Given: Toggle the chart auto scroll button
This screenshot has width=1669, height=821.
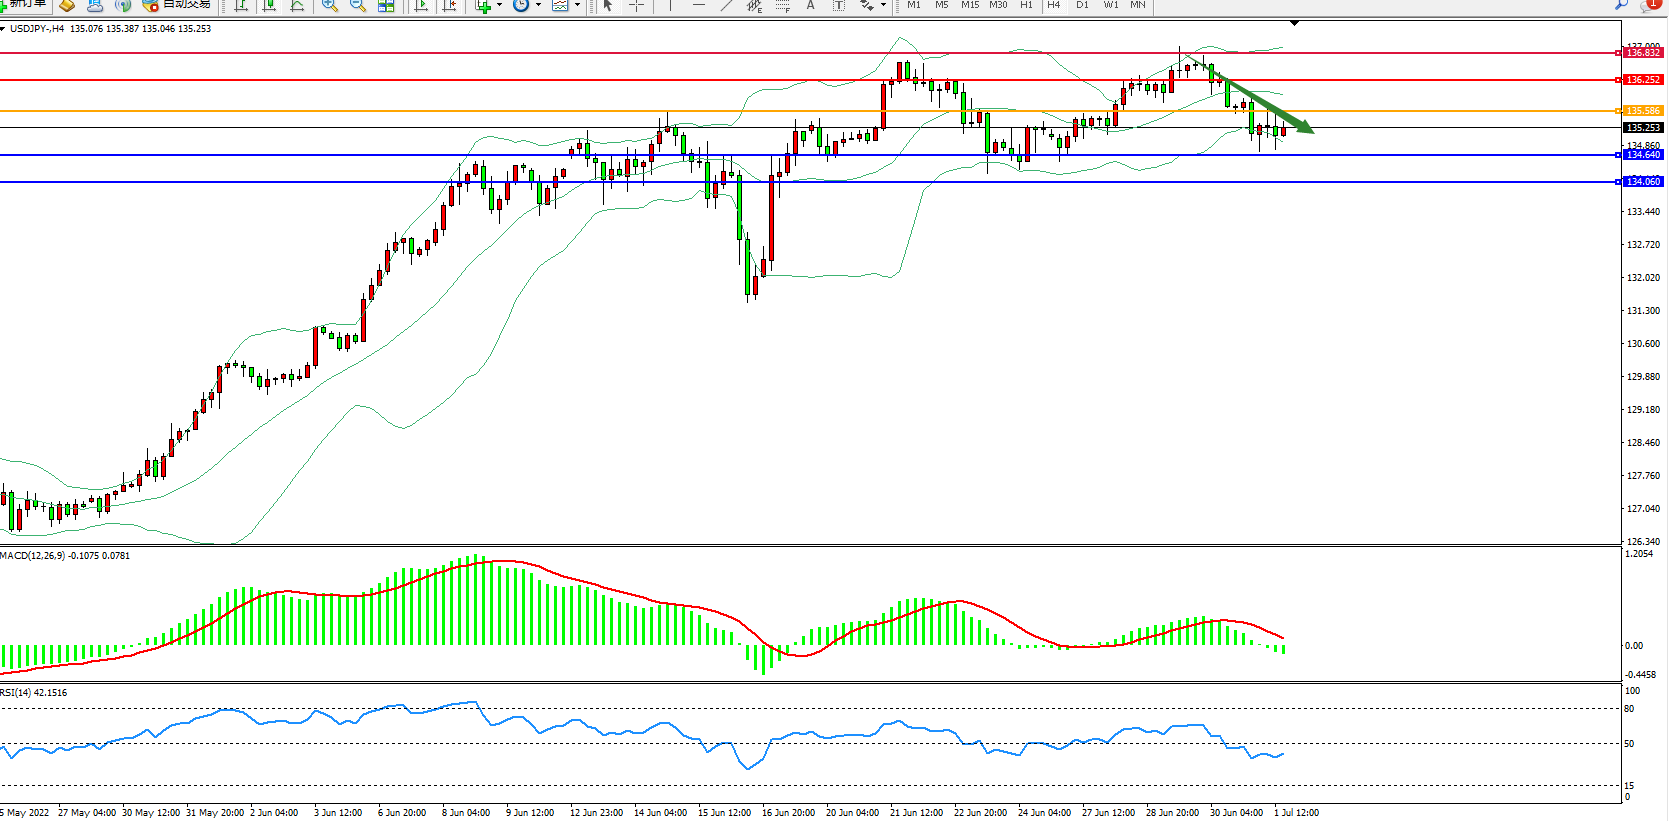Looking at the screenshot, I should coord(421,5).
